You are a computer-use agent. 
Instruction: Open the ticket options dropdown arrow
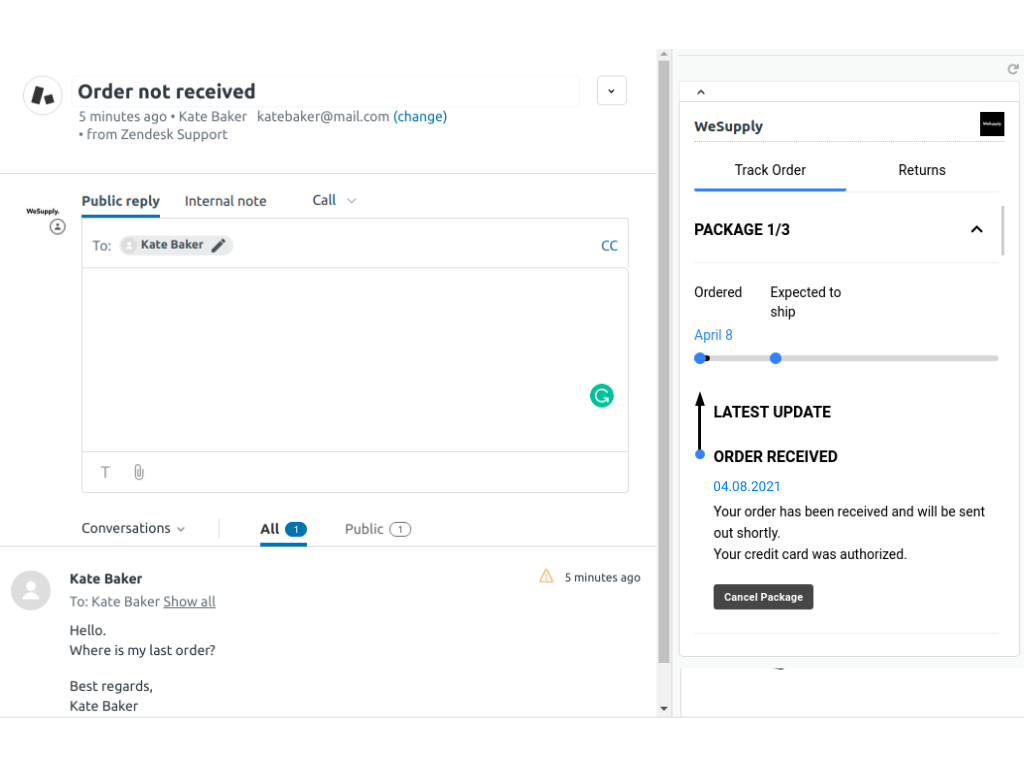click(611, 91)
